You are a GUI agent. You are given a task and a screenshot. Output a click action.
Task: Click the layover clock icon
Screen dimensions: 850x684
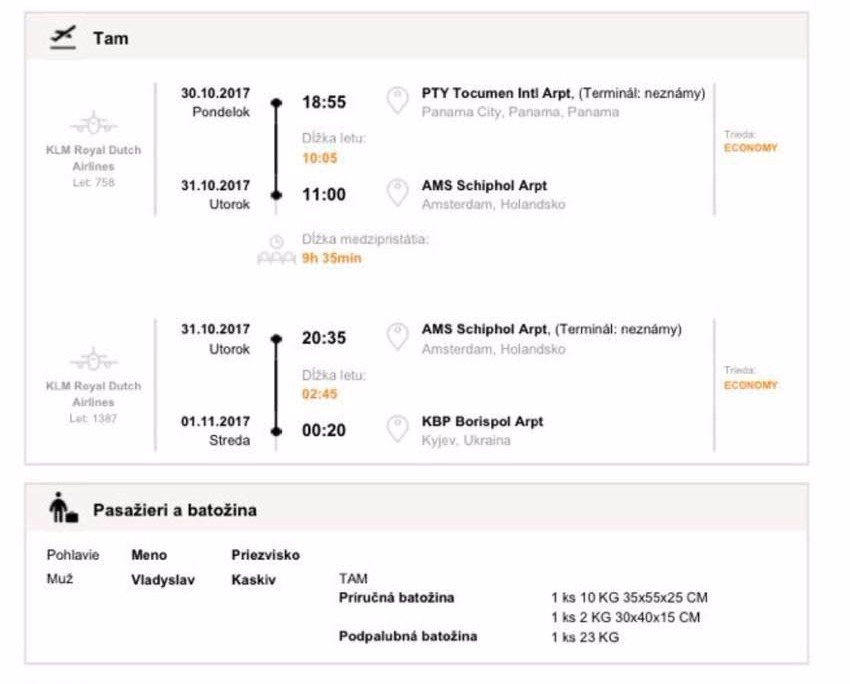coord(277,241)
